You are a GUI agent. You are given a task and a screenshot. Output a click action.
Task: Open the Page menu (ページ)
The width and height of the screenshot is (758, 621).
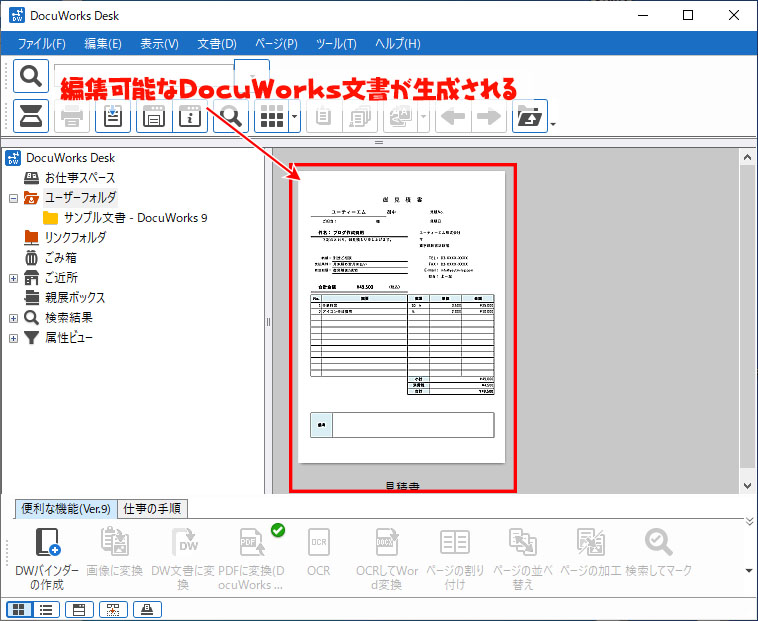pos(277,43)
